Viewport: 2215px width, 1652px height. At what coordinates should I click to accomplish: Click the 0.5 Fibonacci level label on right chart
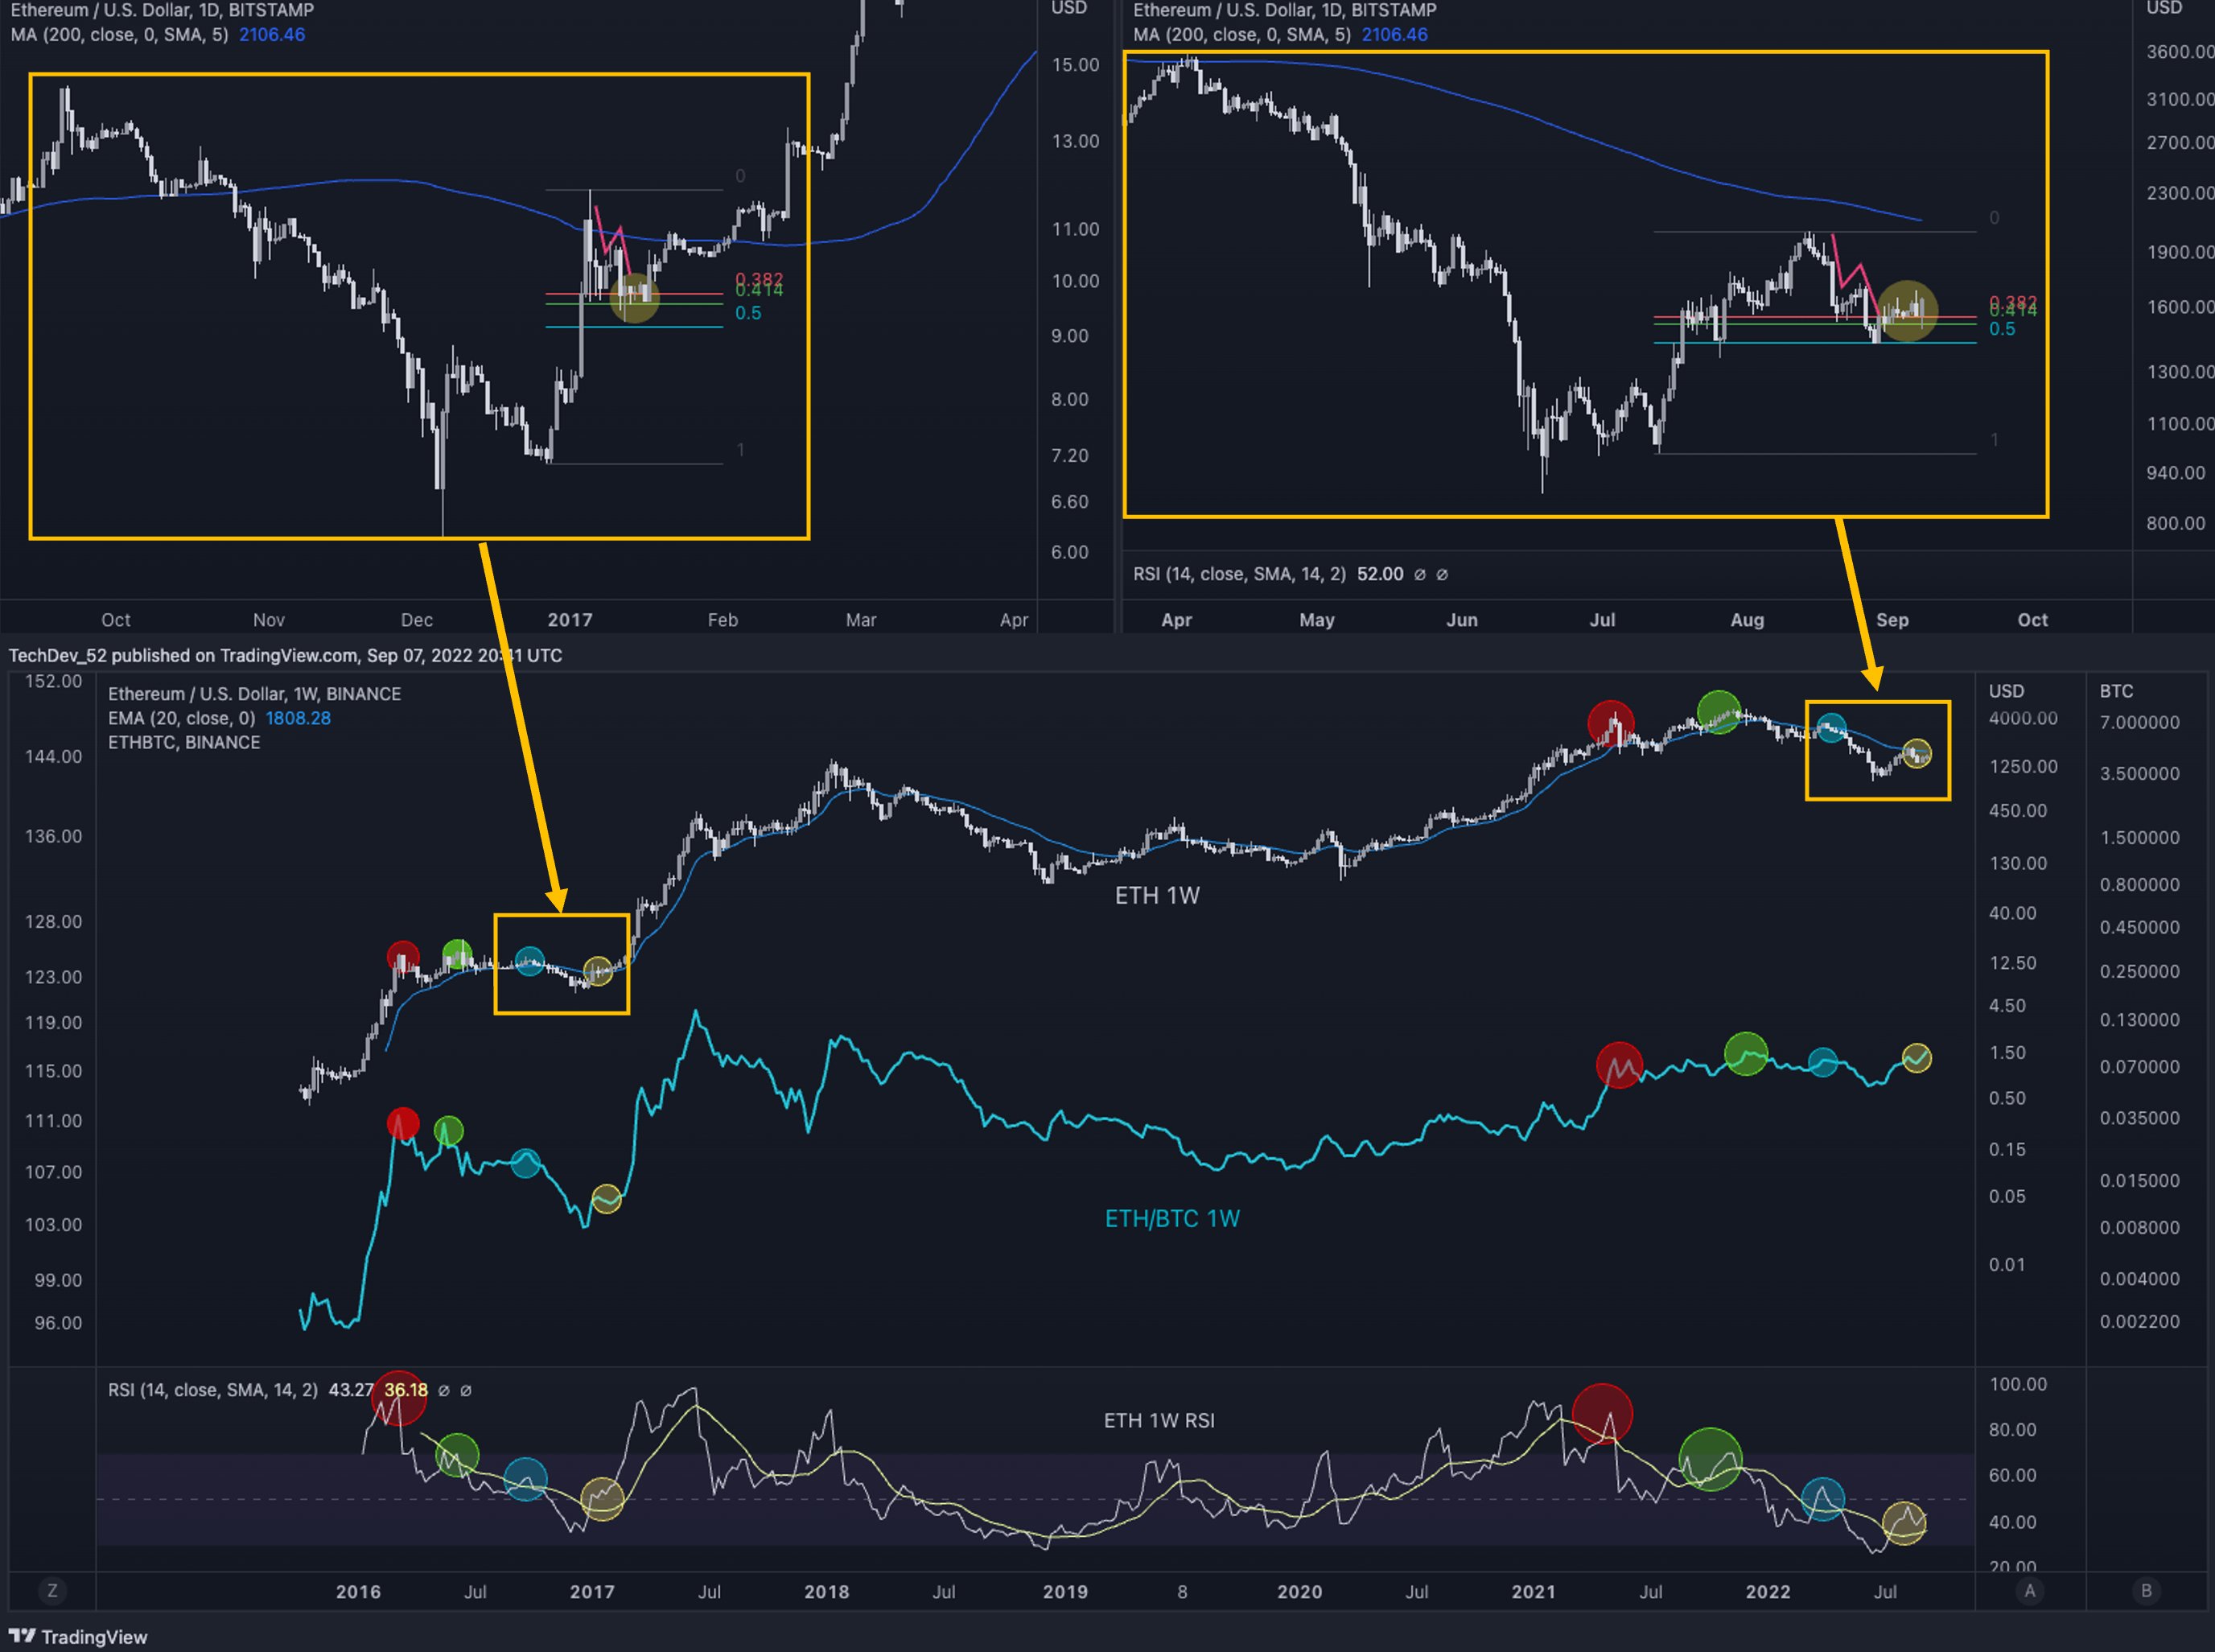coord(2002,329)
